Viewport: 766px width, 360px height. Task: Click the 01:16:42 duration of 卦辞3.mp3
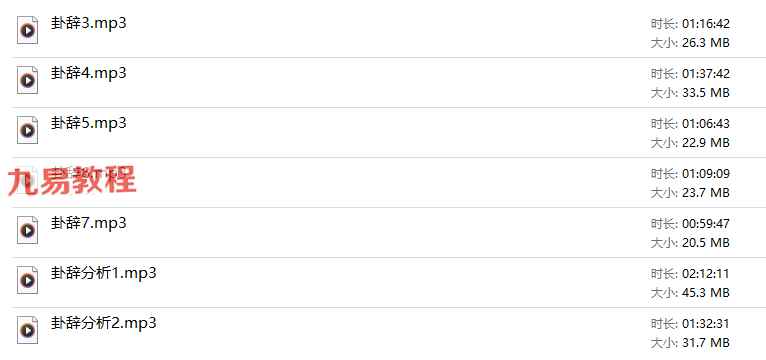pyautogui.click(x=706, y=24)
